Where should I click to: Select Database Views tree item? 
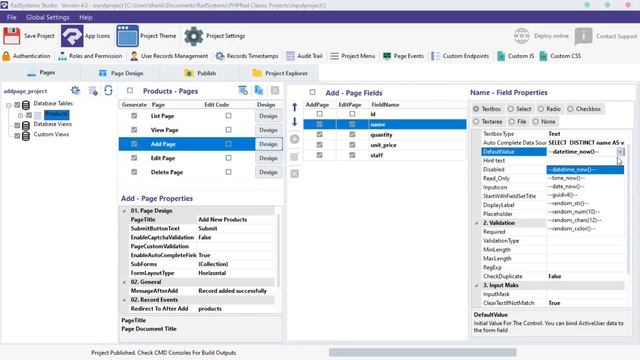coord(52,124)
